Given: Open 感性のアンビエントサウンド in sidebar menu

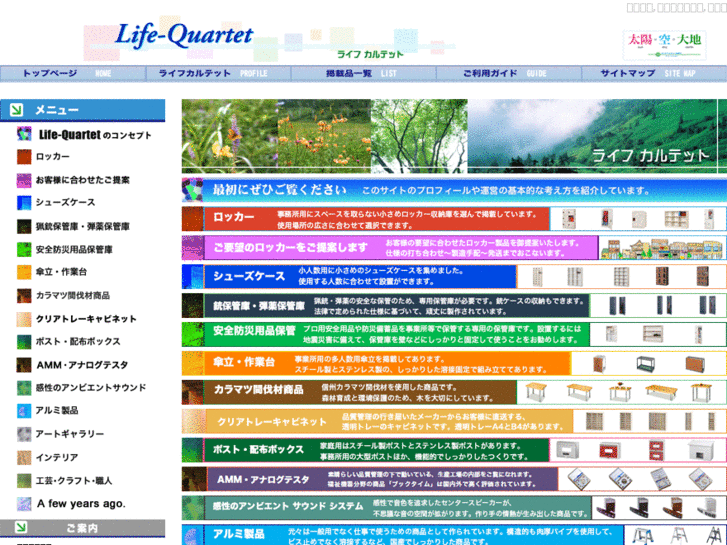Looking at the screenshot, I should point(91,388).
